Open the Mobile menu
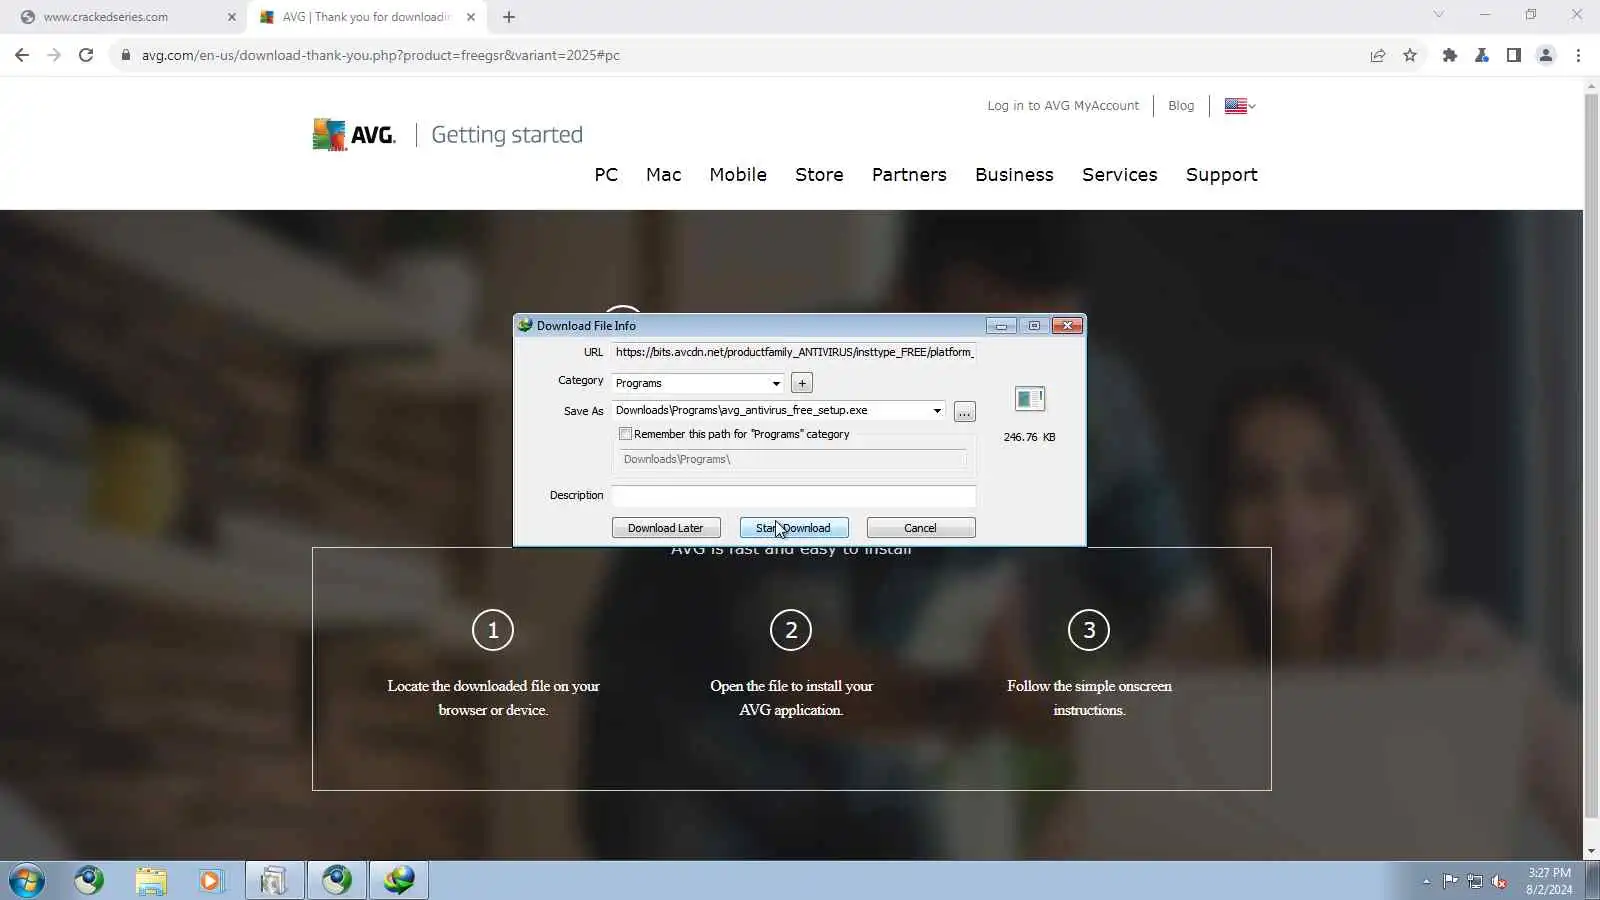 coord(738,175)
